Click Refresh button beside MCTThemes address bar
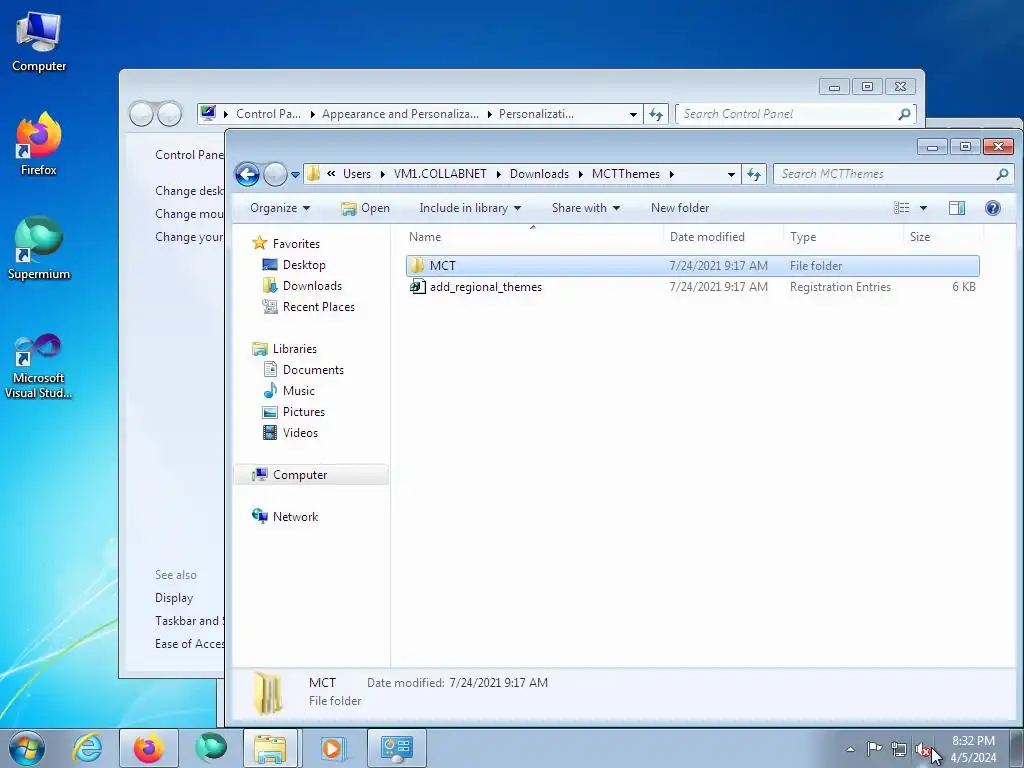Screen dimensions: 1024x768 pyautogui.click(x=754, y=174)
